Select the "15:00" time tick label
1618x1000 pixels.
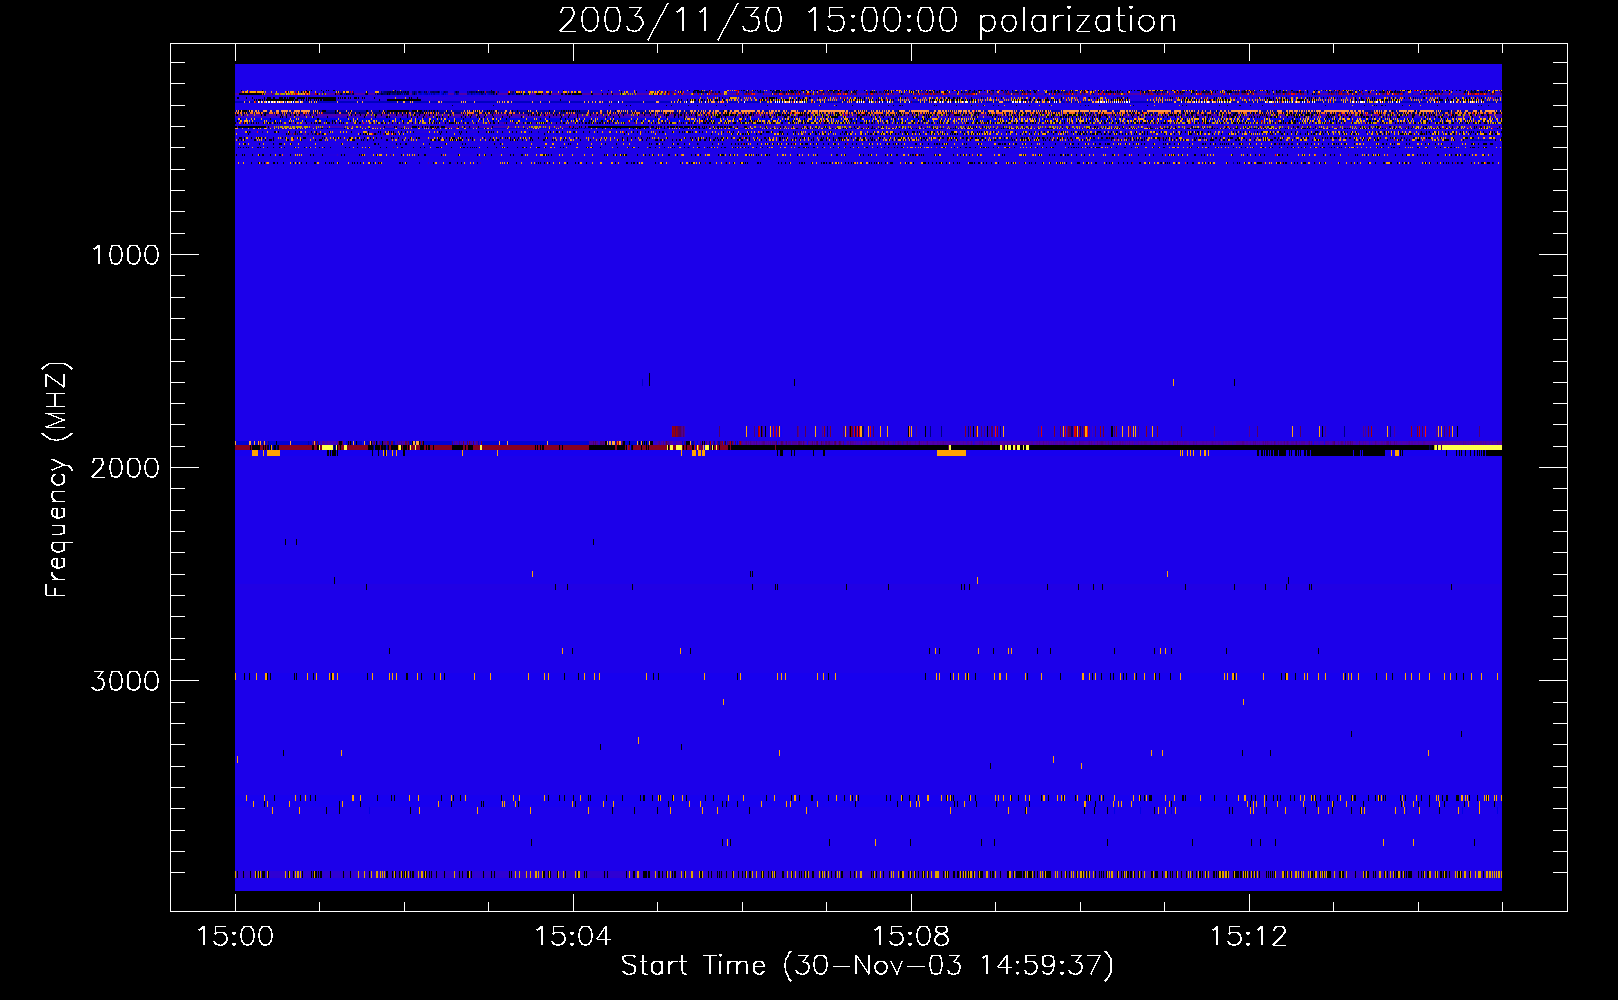pos(235,937)
